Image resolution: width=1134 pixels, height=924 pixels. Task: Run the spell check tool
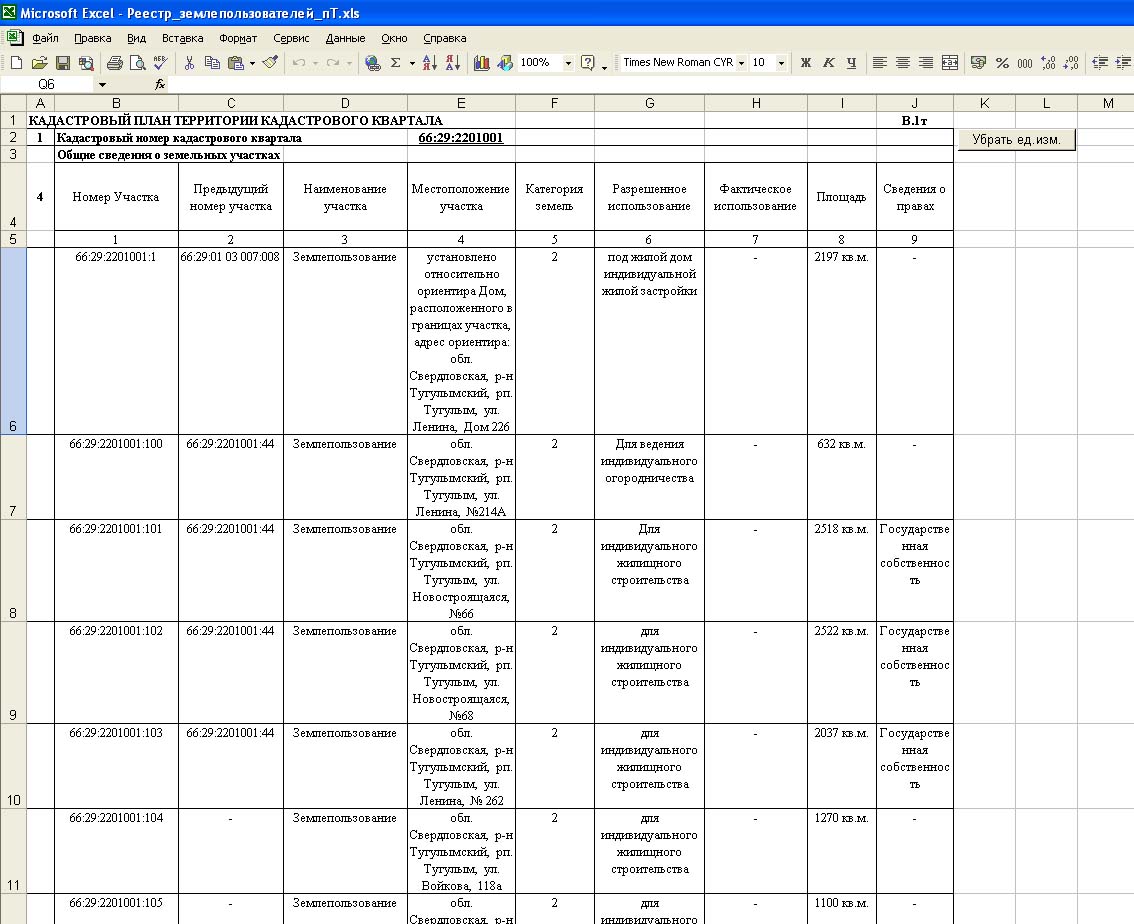pos(161,63)
